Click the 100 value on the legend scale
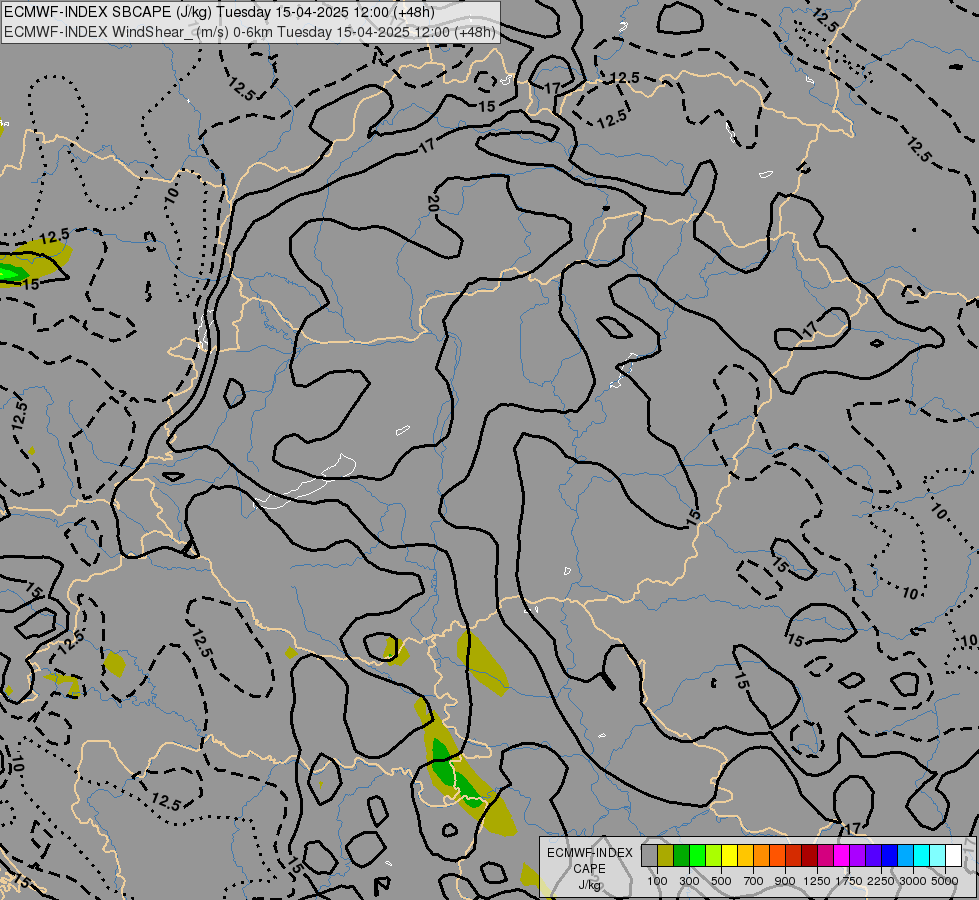Screen dimensions: 979x900 (657, 881)
